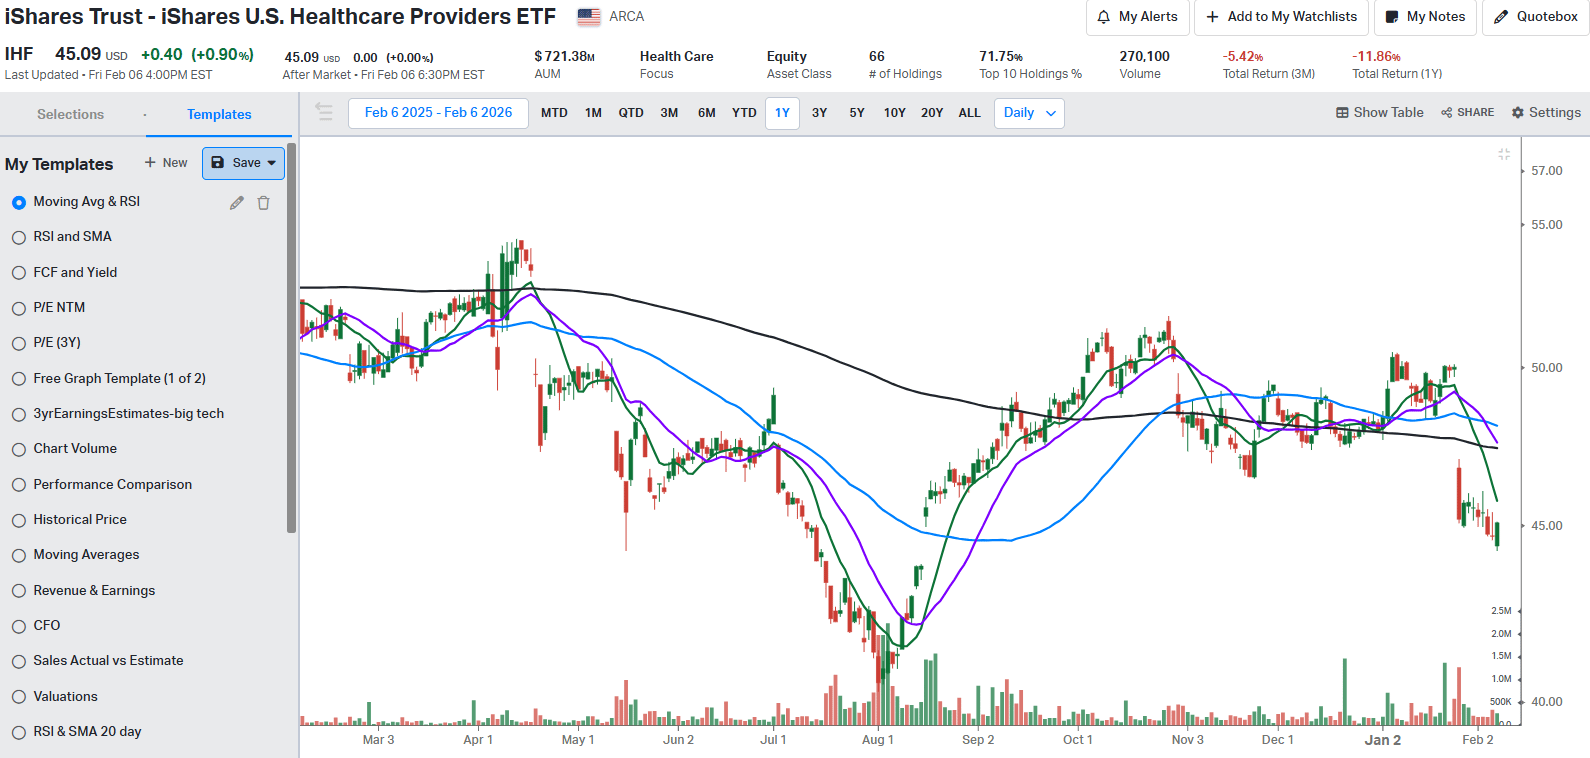This screenshot has width=1590, height=758.
Task: Select the 3Y time range
Action: (x=819, y=113)
